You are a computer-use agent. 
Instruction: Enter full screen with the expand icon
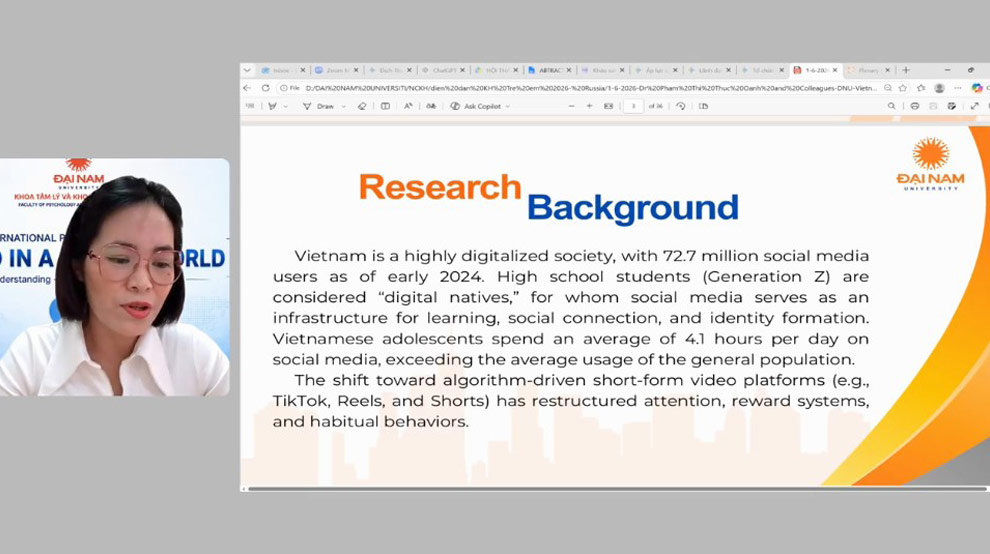tap(974, 106)
